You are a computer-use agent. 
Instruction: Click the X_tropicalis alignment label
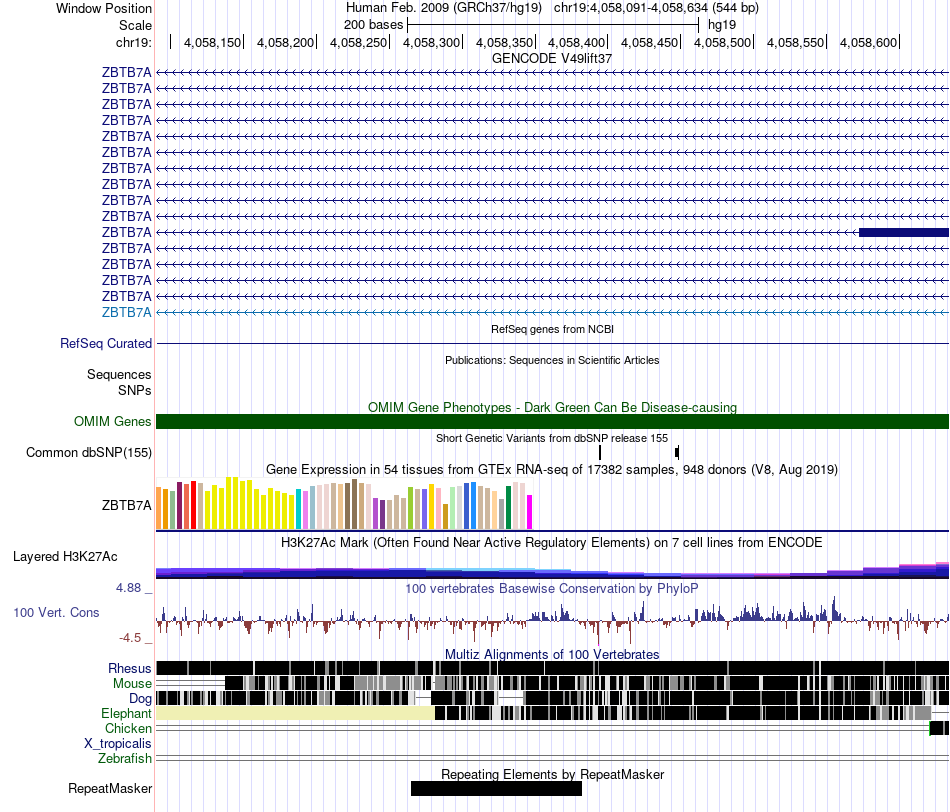[118, 744]
